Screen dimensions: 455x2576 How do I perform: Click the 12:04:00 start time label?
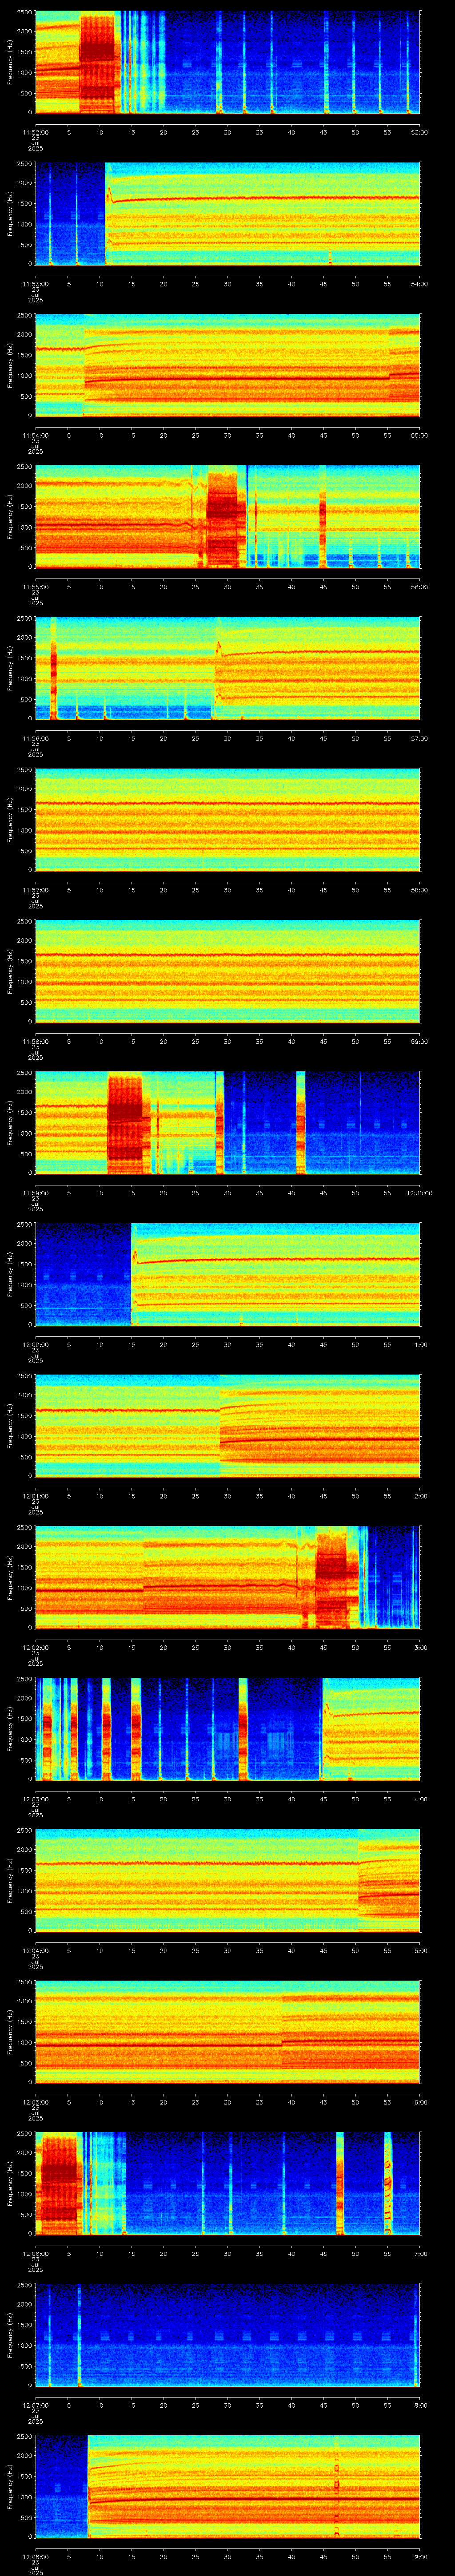point(35,1950)
